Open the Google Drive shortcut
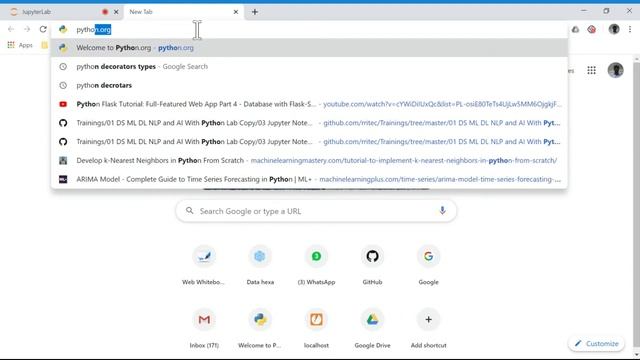The image size is (640, 360). point(372,328)
